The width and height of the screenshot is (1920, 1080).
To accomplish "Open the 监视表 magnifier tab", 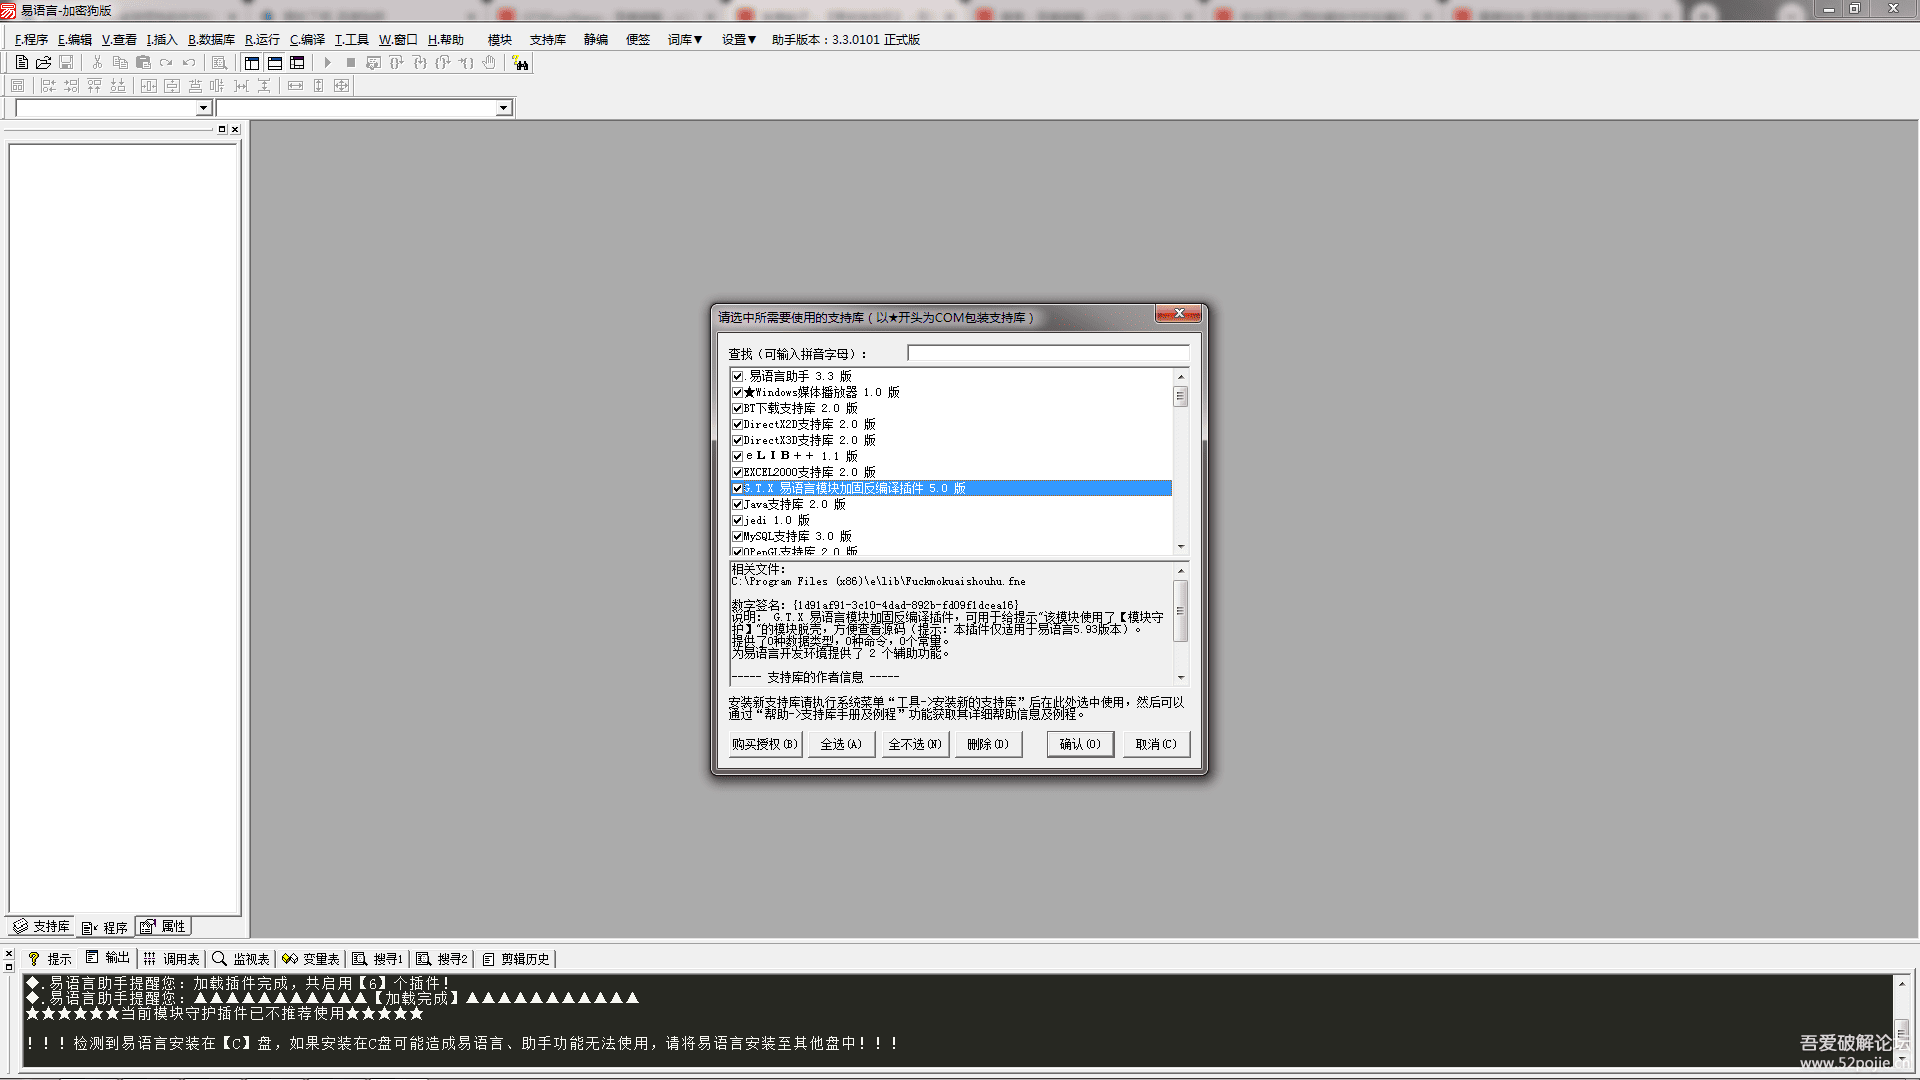I will [x=241, y=958].
